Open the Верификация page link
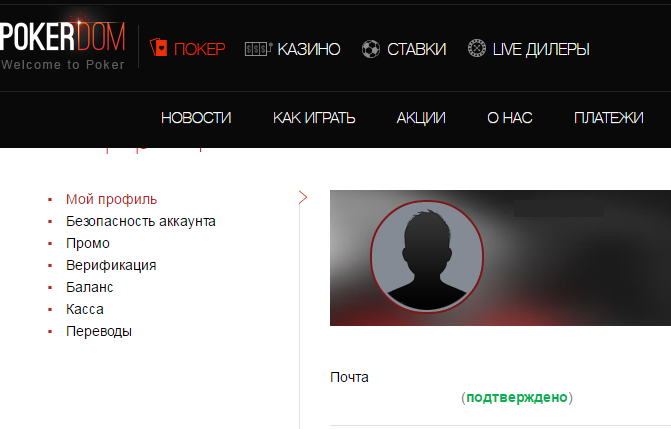 tap(111, 265)
